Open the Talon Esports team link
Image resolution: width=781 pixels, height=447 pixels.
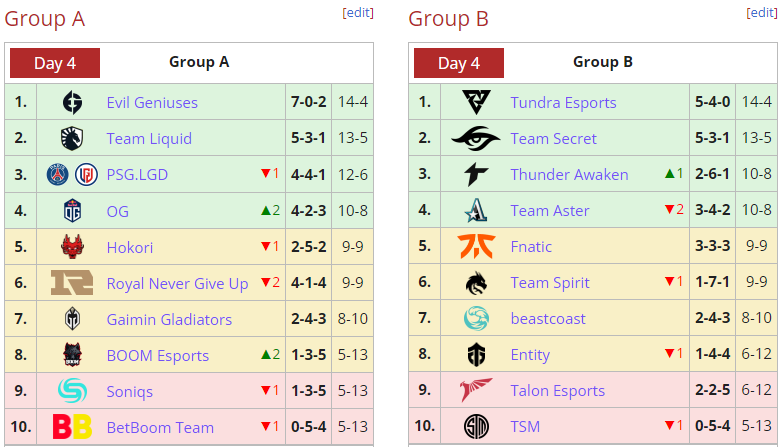point(557,391)
